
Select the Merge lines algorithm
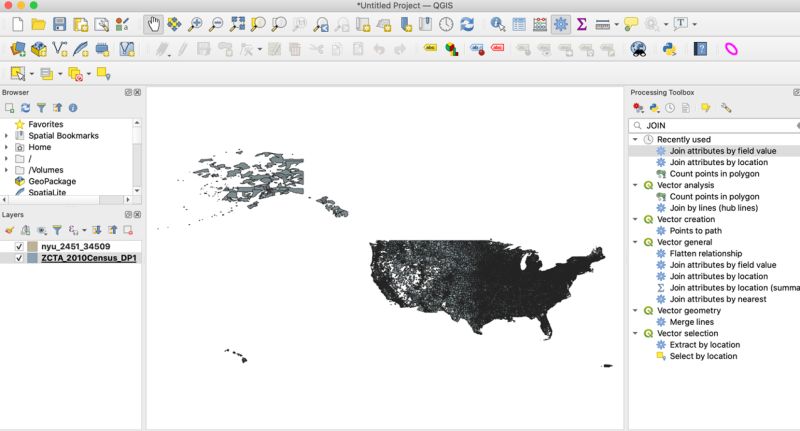[691, 322]
